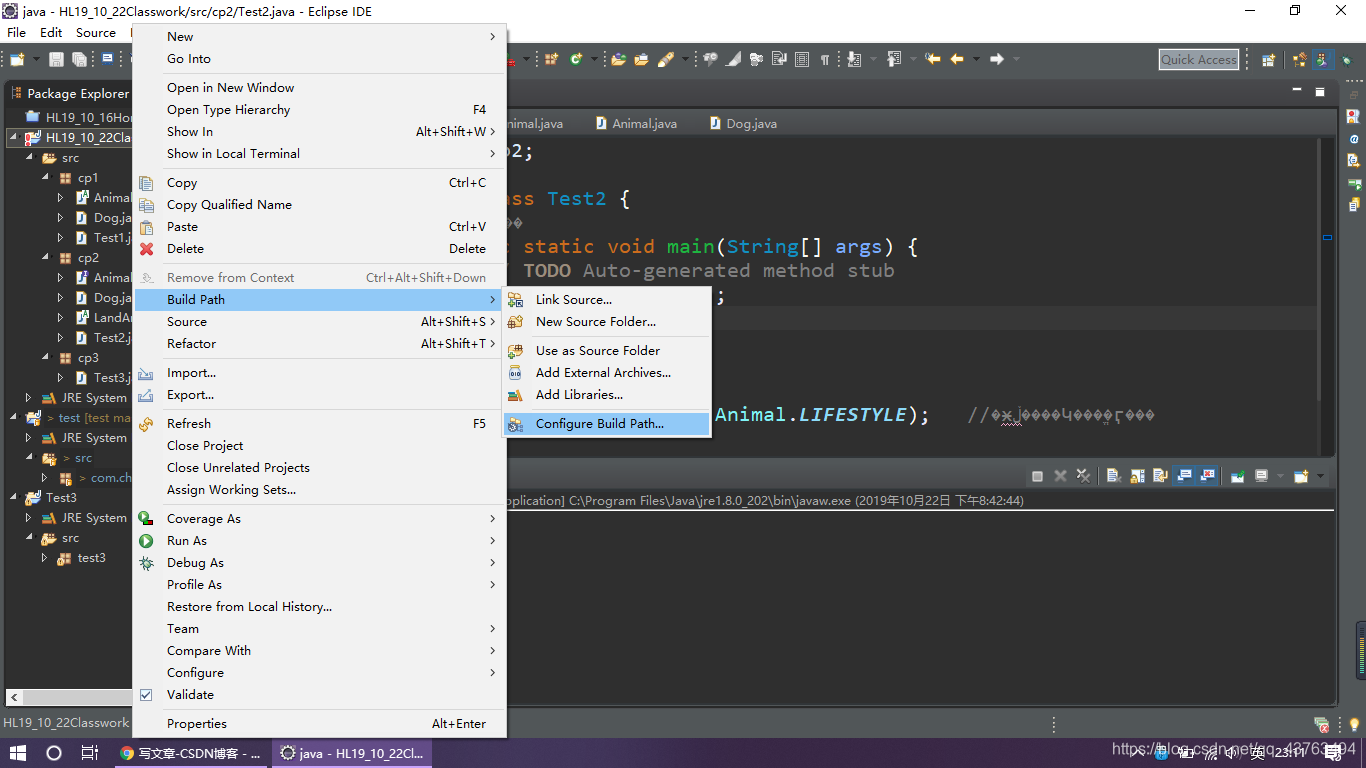Collapse the cp3 package node
The width and height of the screenshot is (1366, 768).
(45, 358)
